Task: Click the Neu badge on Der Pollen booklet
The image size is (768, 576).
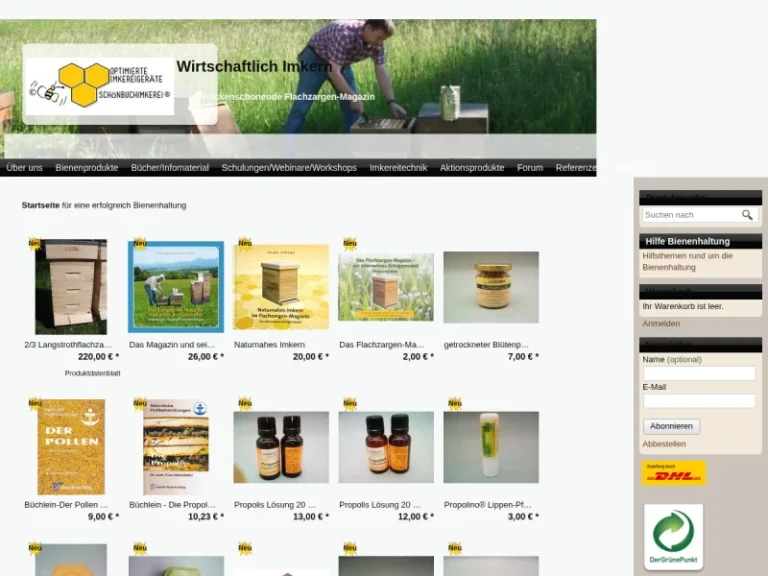Action: coord(34,404)
